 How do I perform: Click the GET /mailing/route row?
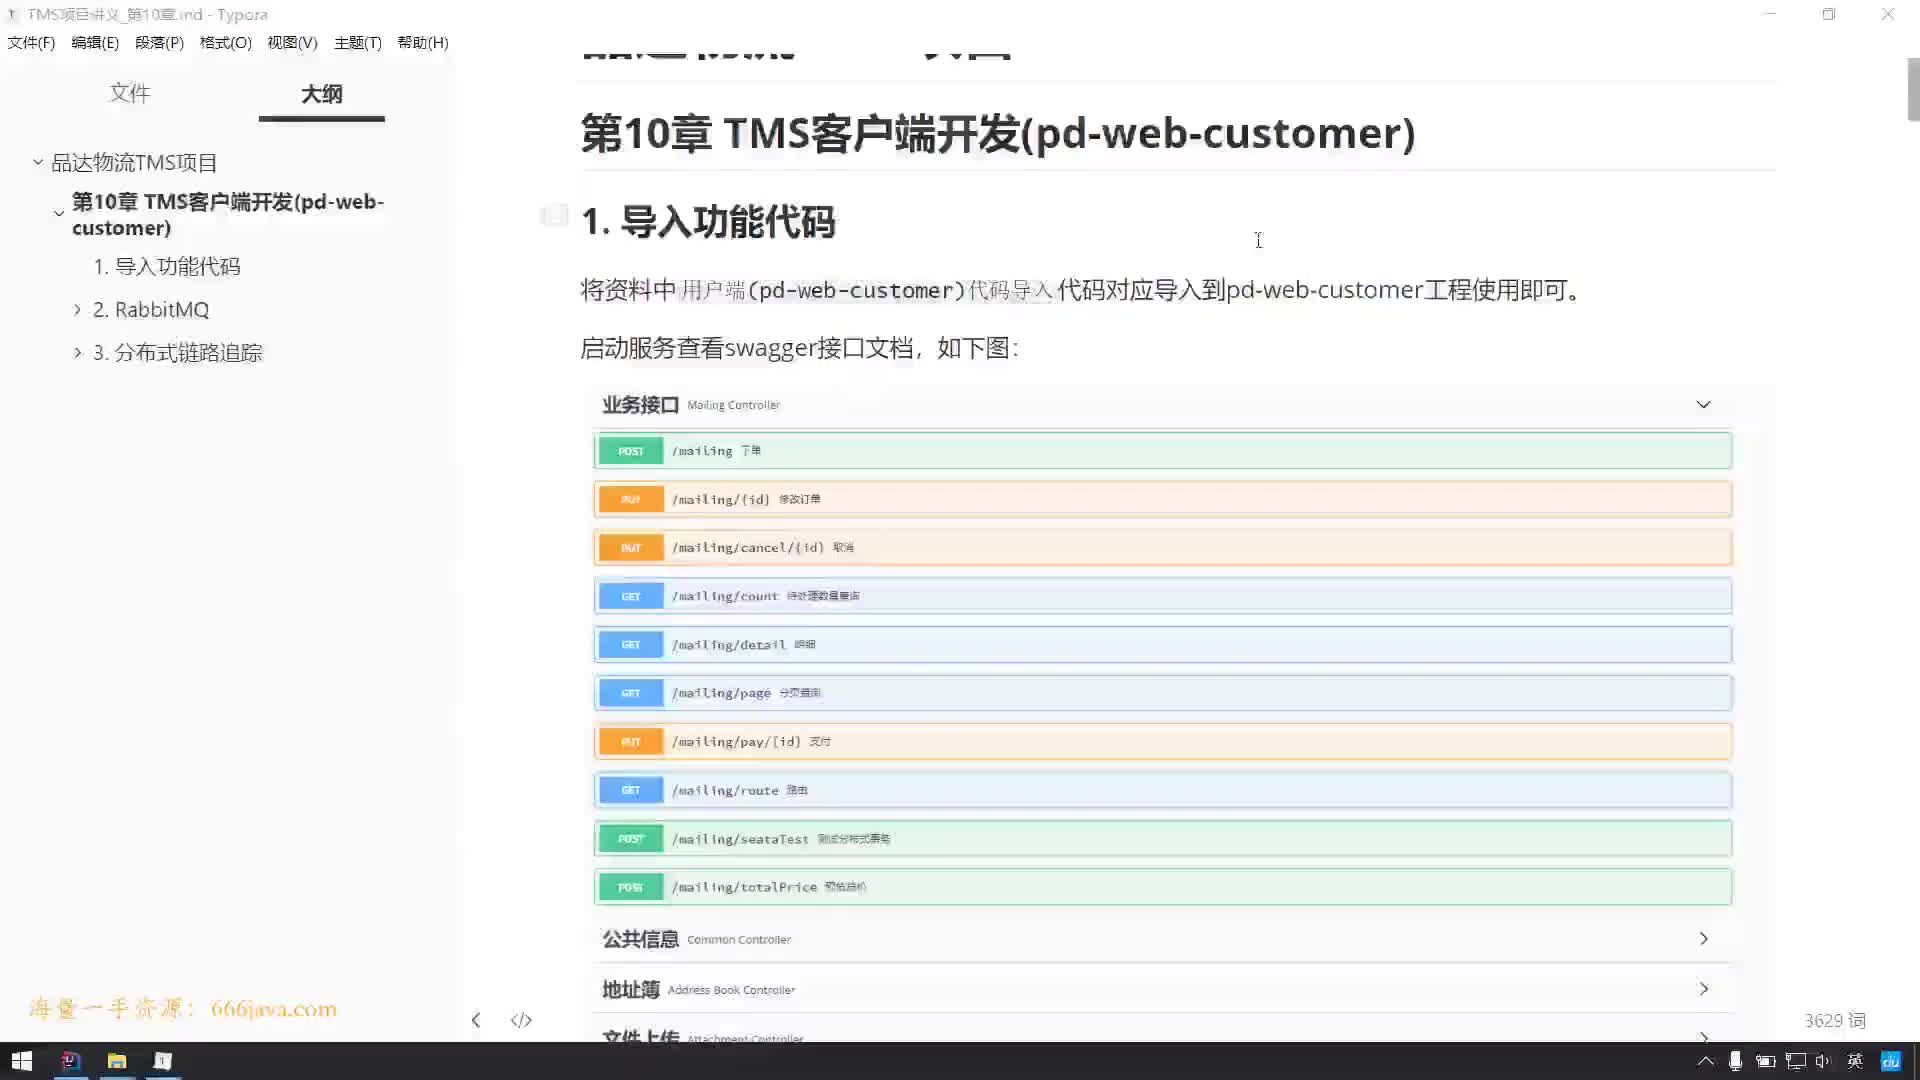[x=1163, y=790]
